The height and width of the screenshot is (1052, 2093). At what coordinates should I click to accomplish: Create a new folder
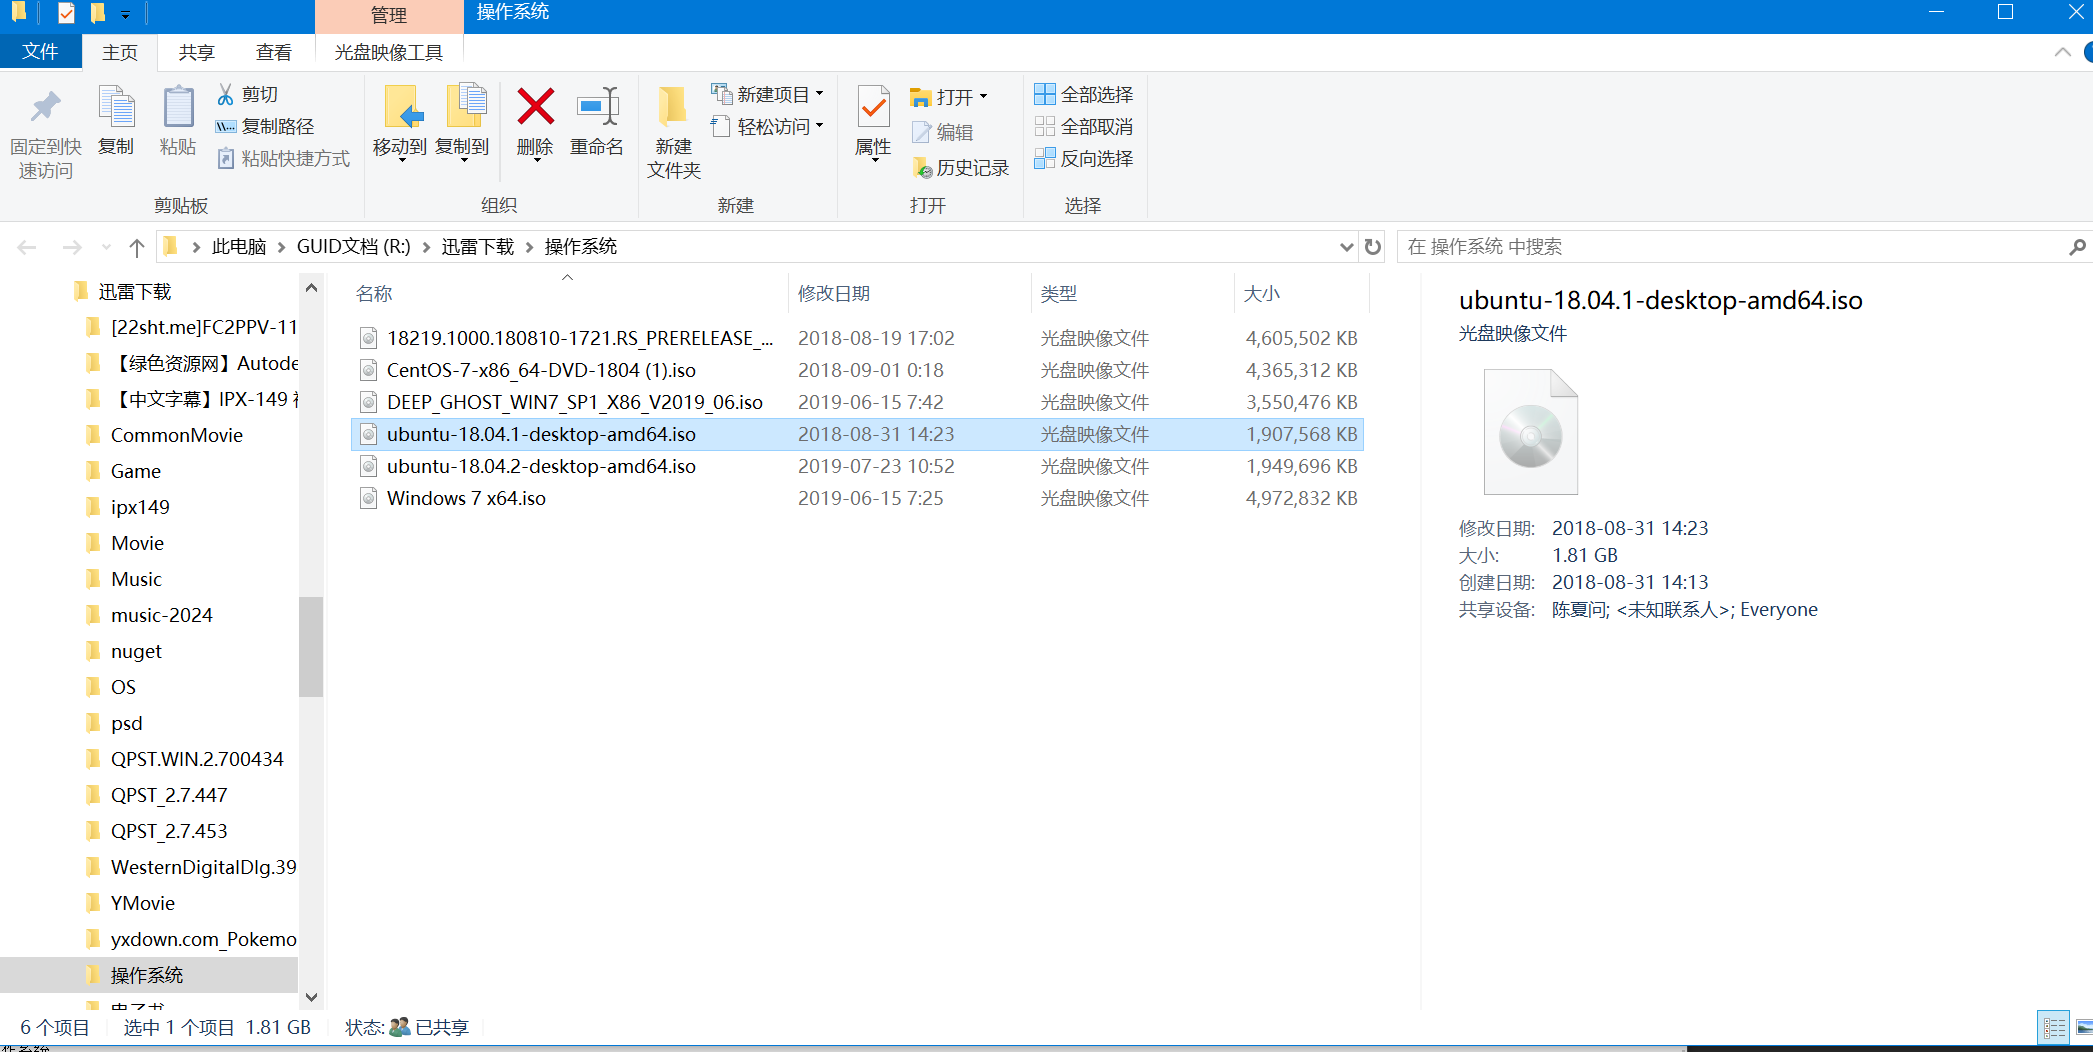coord(673,133)
